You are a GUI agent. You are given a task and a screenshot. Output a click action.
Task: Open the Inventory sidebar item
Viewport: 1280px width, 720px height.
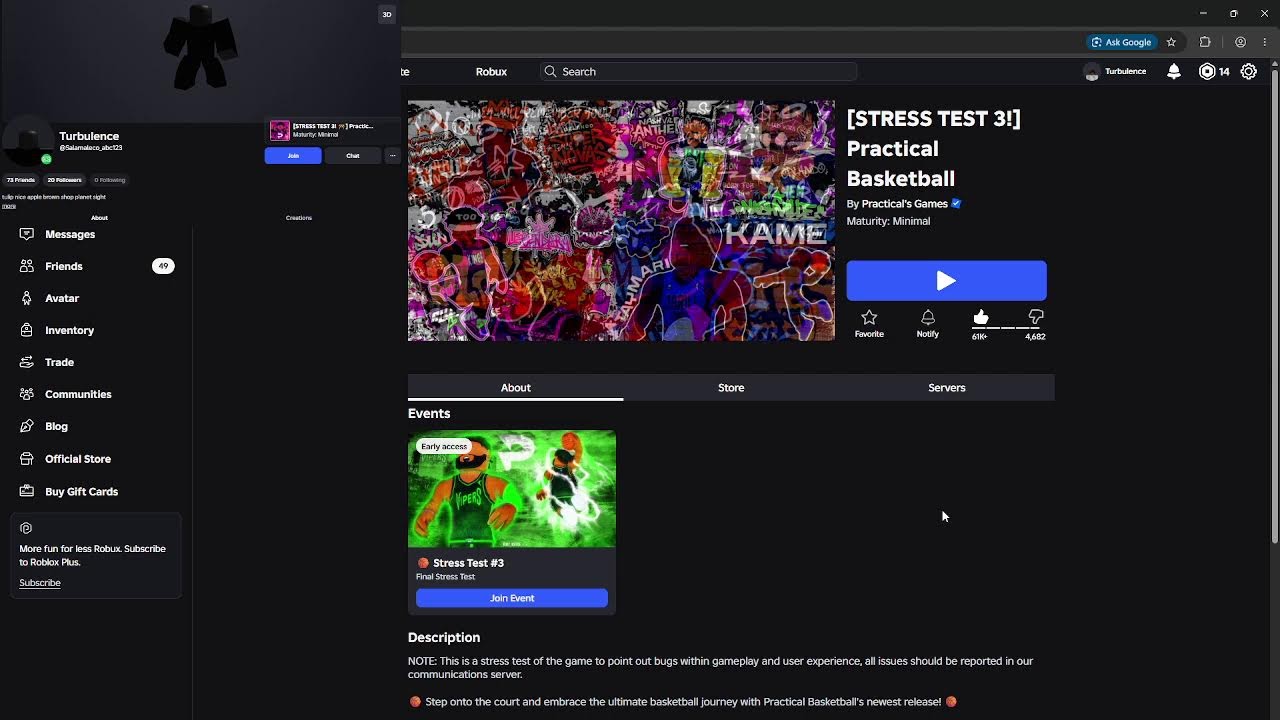[x=58, y=330]
